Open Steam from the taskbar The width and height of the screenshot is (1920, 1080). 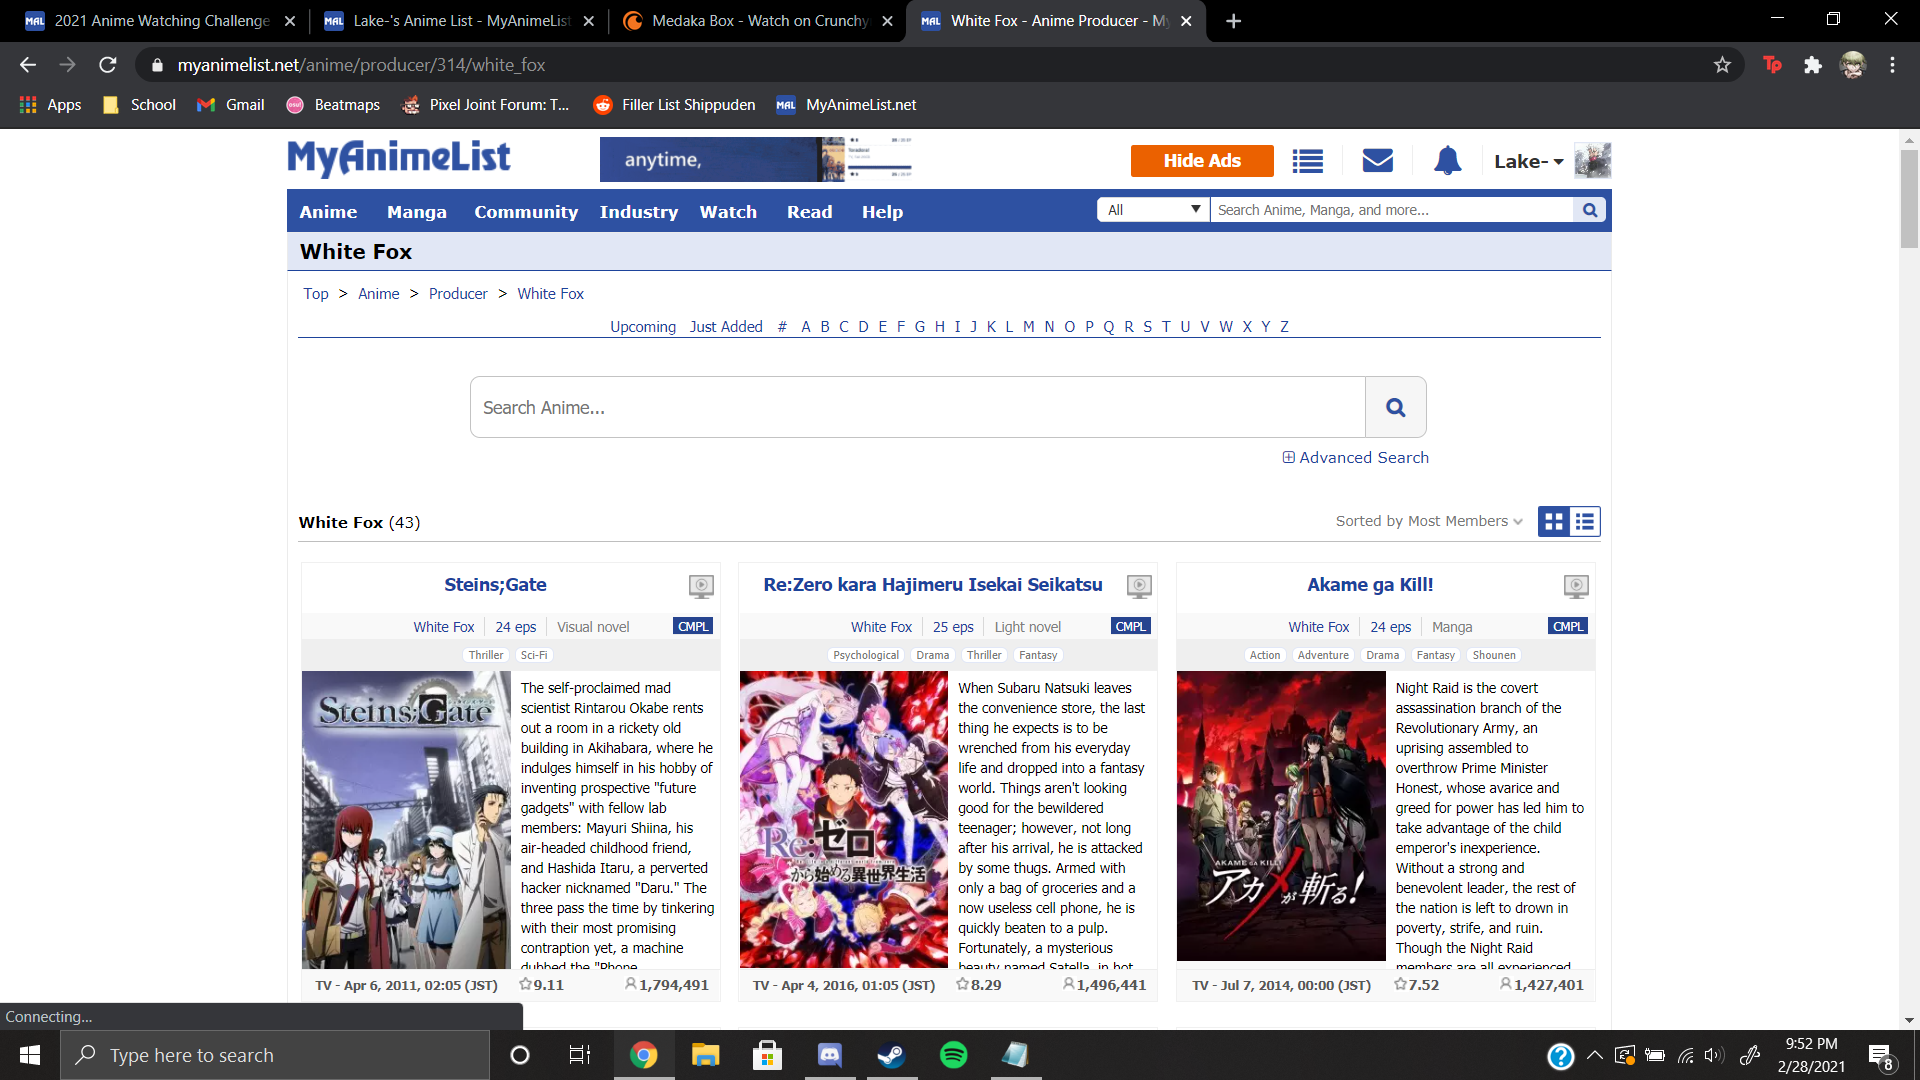pos(891,1055)
